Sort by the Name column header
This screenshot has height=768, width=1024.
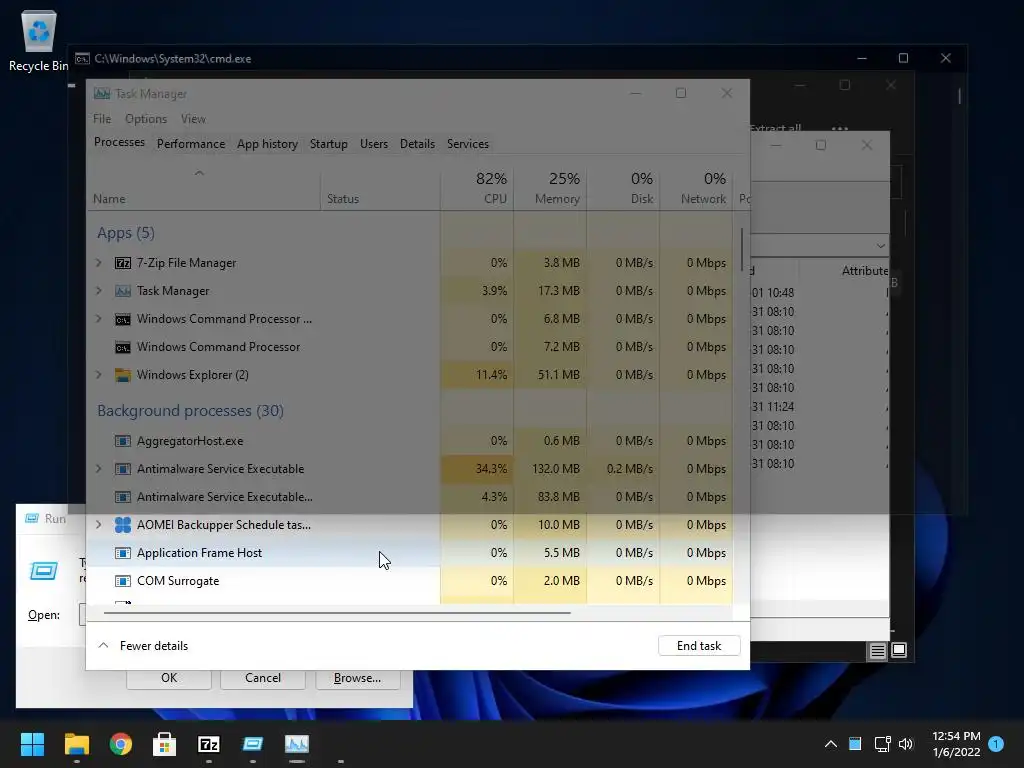pos(204,188)
